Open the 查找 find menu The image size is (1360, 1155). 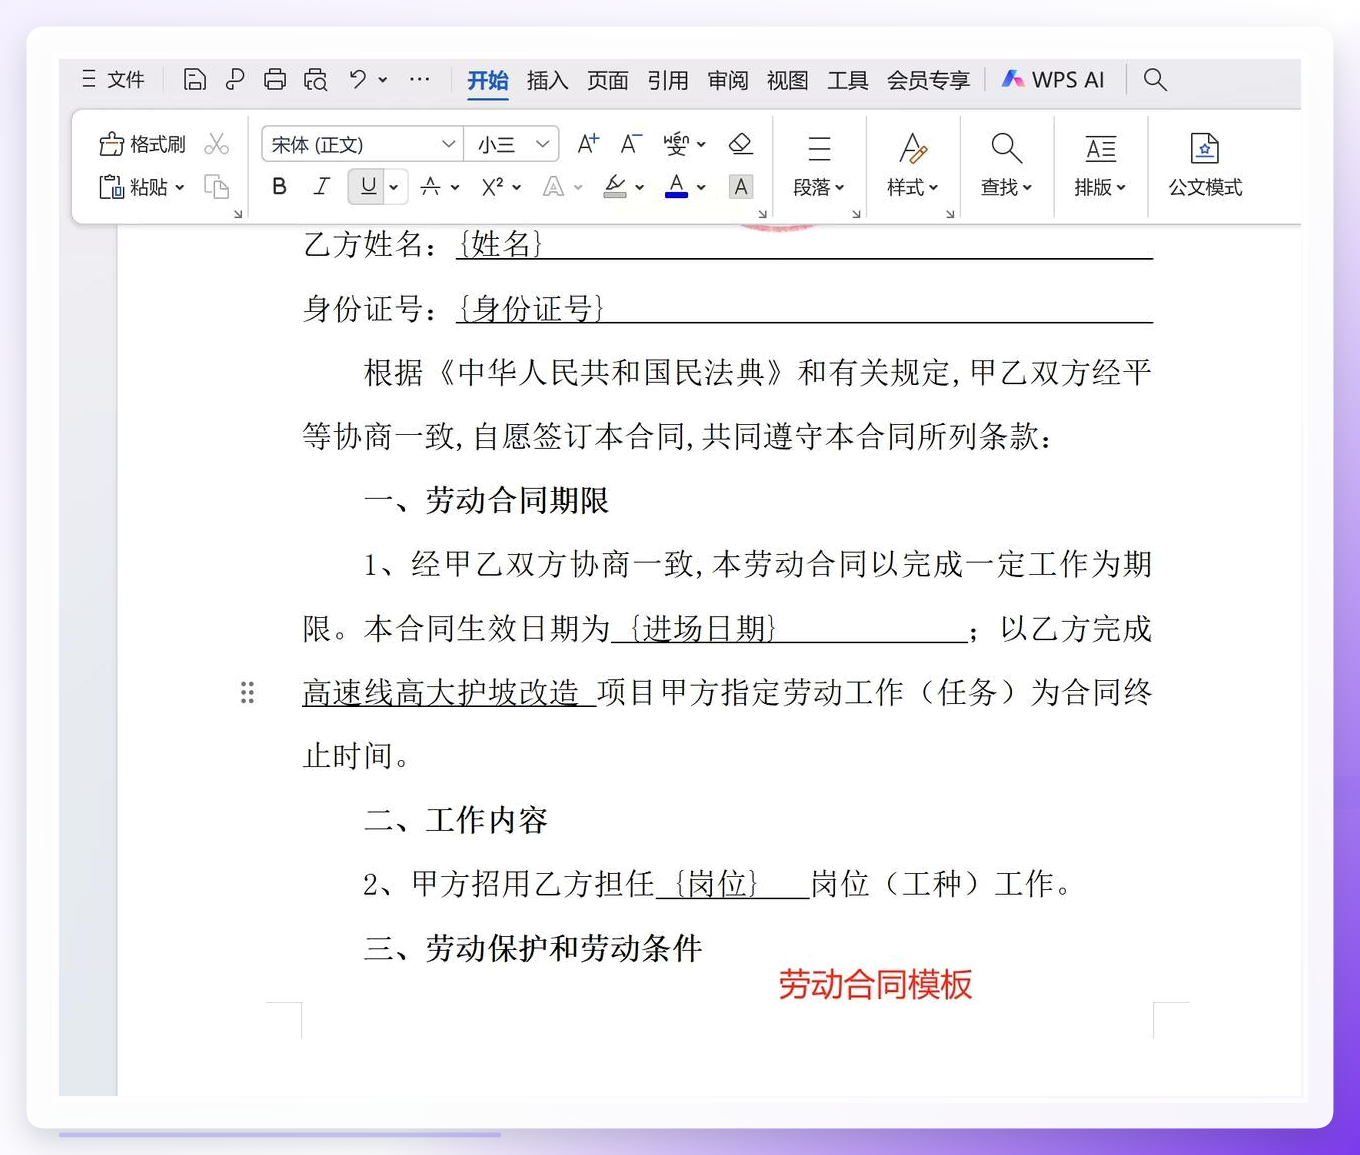pos(1006,165)
